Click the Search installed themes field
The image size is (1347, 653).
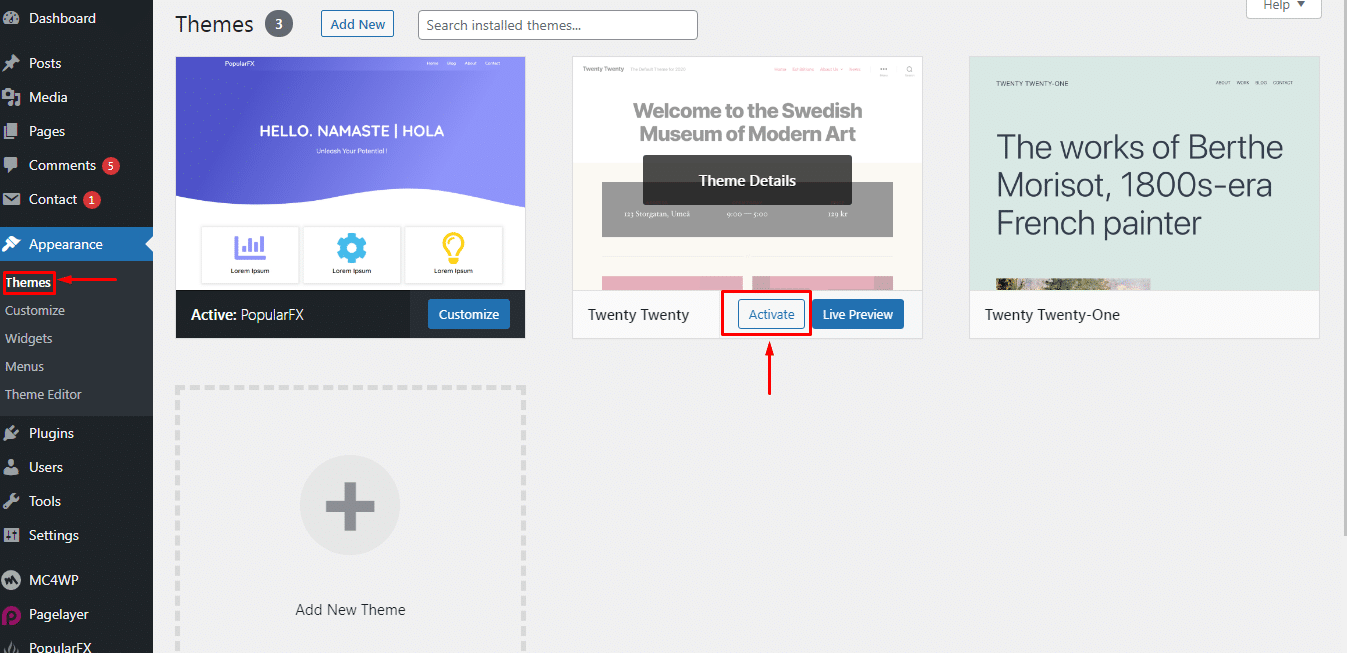tap(557, 25)
